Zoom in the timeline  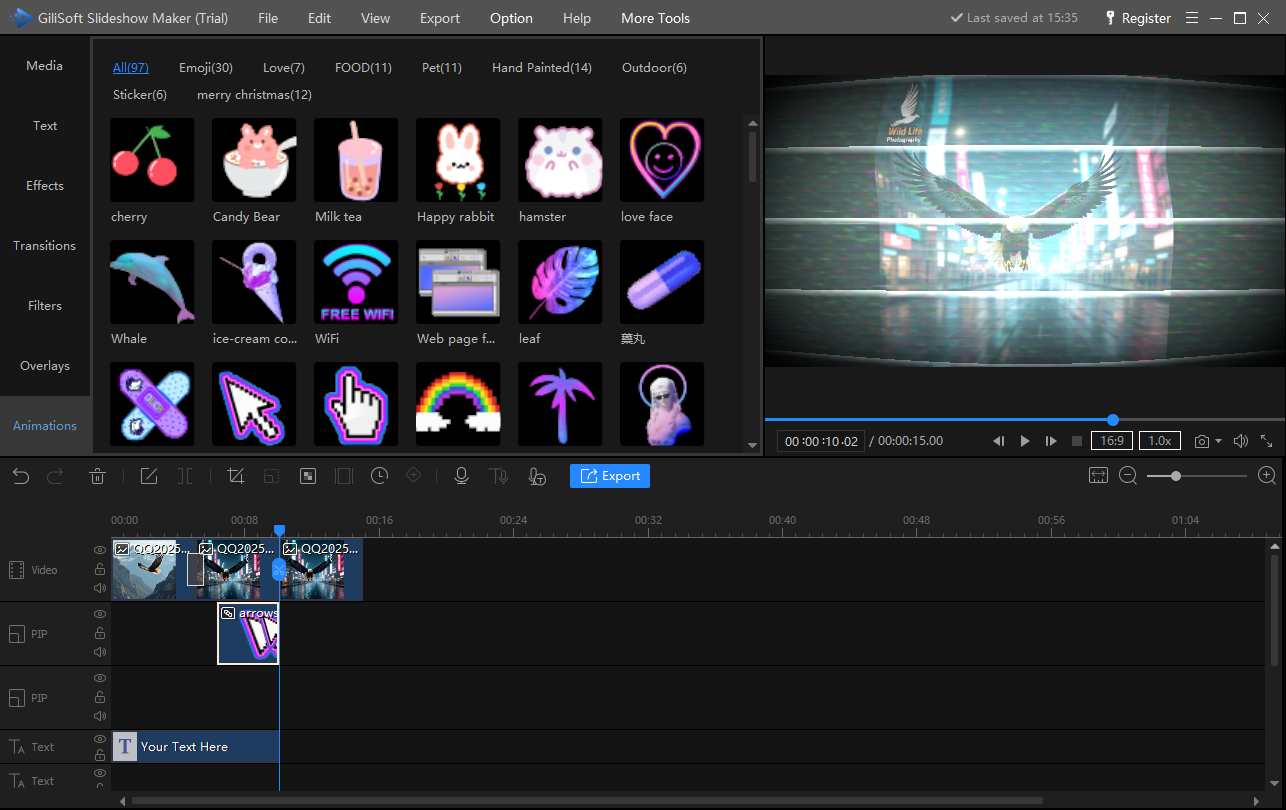[x=1266, y=476]
